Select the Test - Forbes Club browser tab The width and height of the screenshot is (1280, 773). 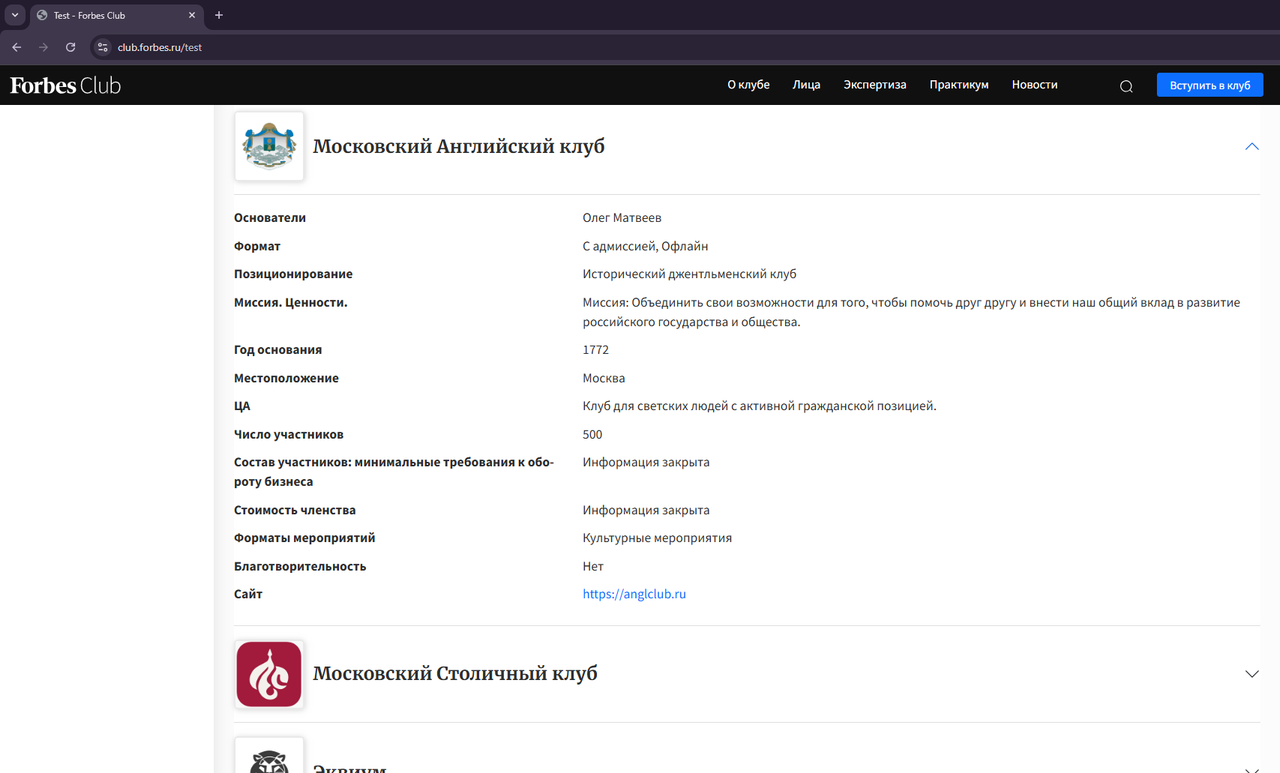(116, 15)
